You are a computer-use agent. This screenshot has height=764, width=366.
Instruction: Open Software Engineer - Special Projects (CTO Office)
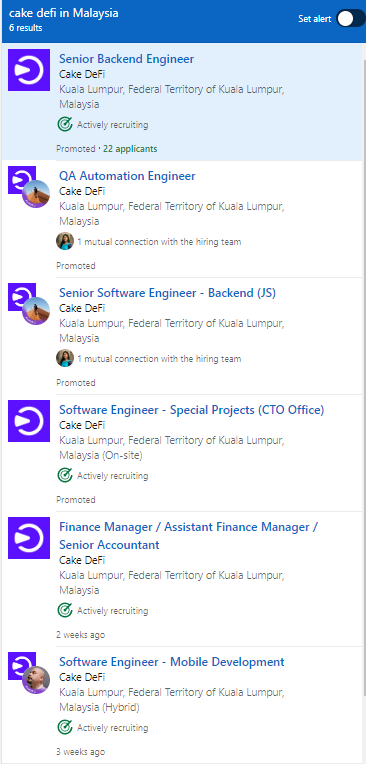click(192, 410)
